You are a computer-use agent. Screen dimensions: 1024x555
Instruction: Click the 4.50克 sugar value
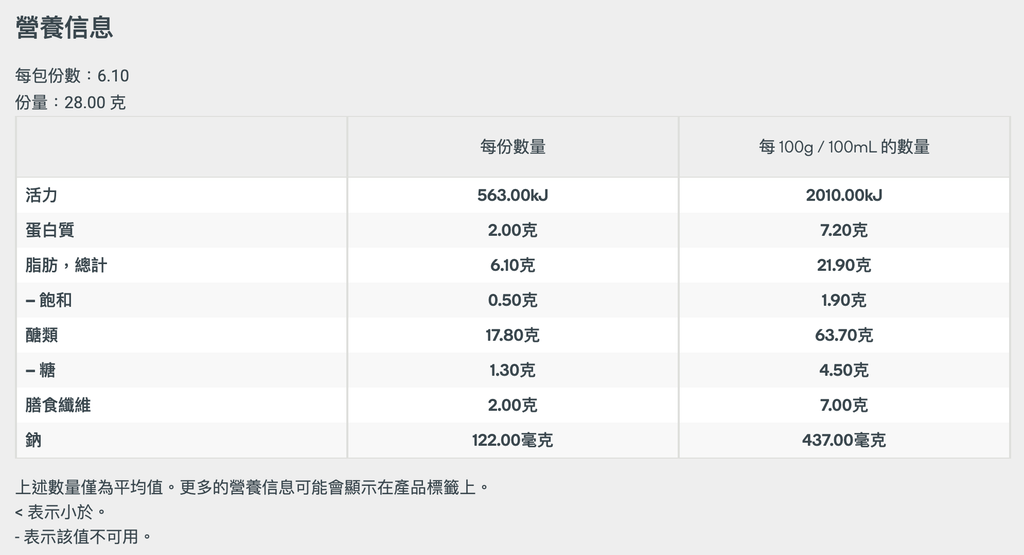pyautogui.click(x=844, y=370)
